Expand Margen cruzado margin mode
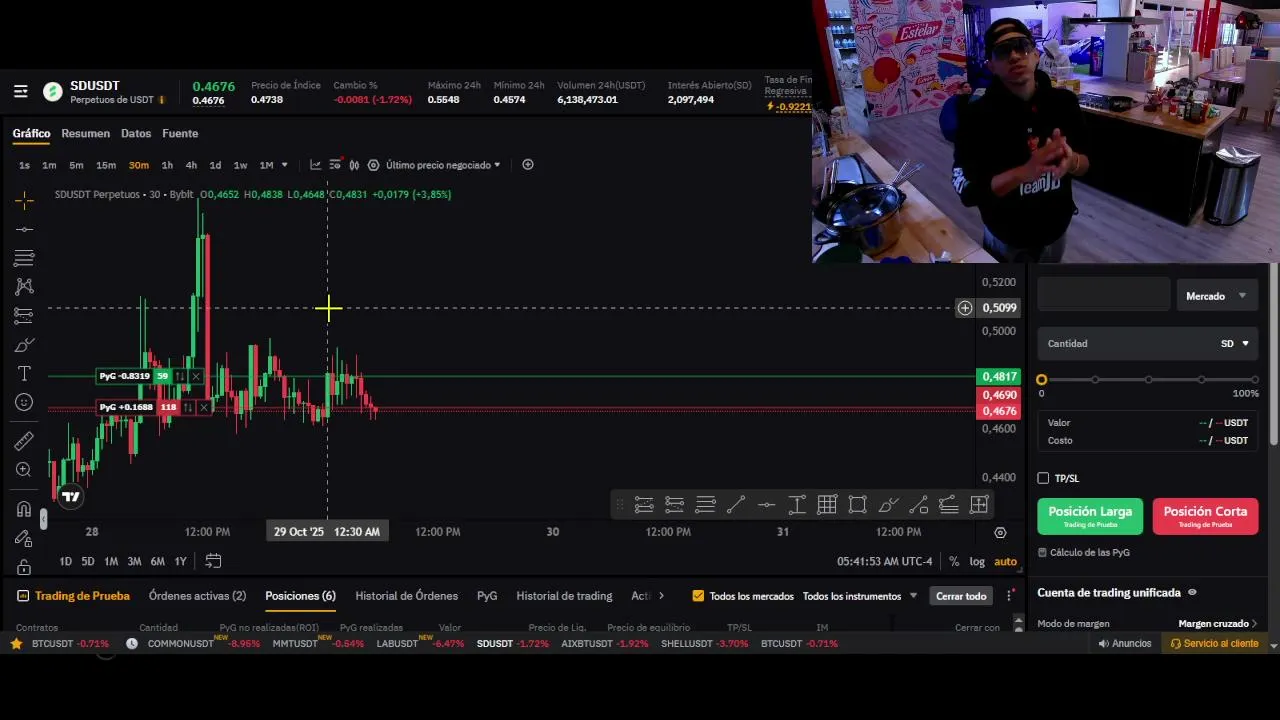 point(1218,624)
